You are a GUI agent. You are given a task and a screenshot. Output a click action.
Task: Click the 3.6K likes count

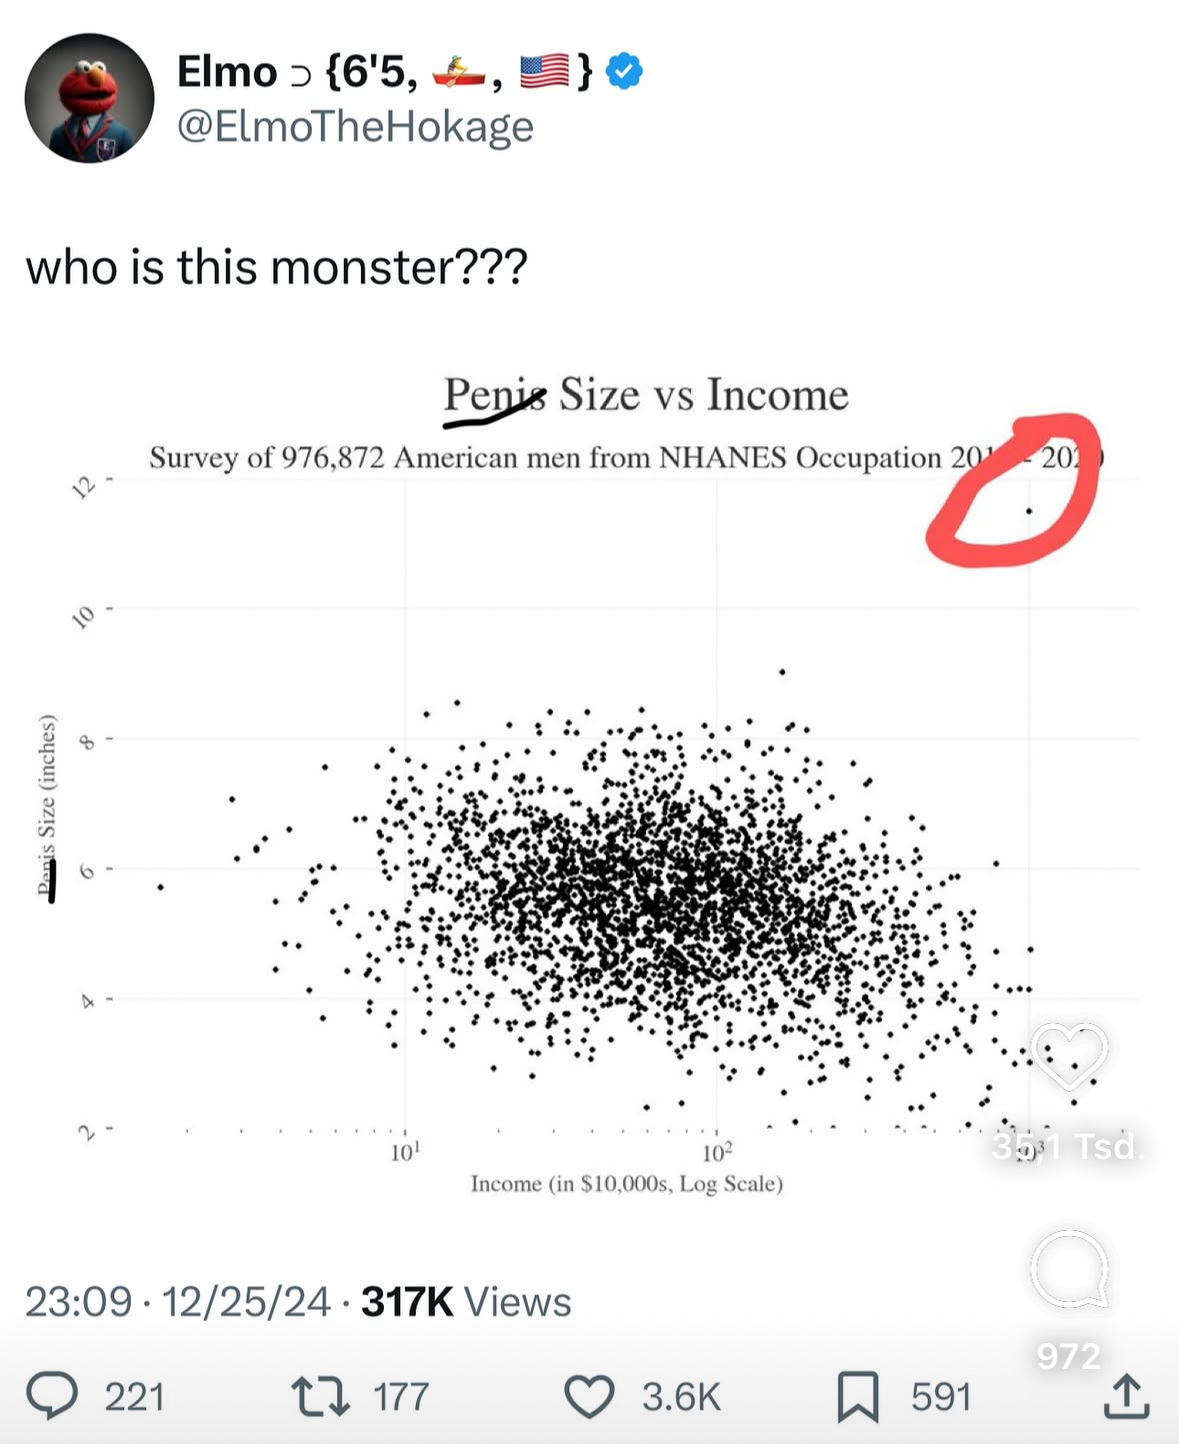coord(681,1396)
